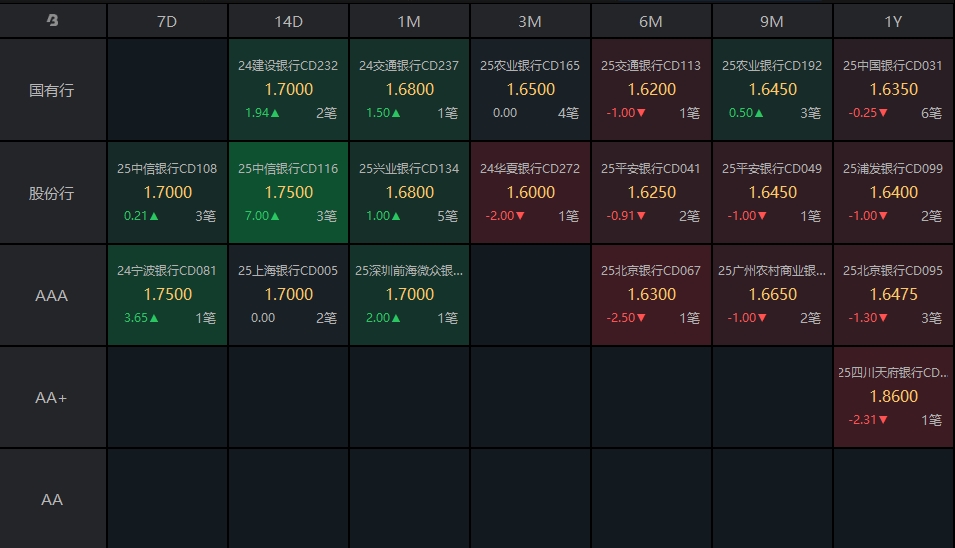The height and width of the screenshot is (548, 955).
Task: Select the 3M tenor column header
Action: tap(530, 21)
